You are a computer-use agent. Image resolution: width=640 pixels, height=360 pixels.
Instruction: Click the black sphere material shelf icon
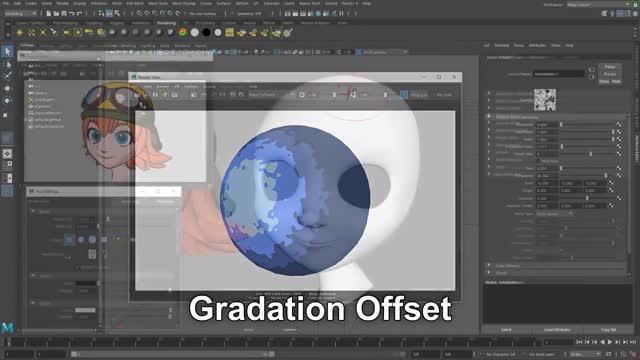206,32
